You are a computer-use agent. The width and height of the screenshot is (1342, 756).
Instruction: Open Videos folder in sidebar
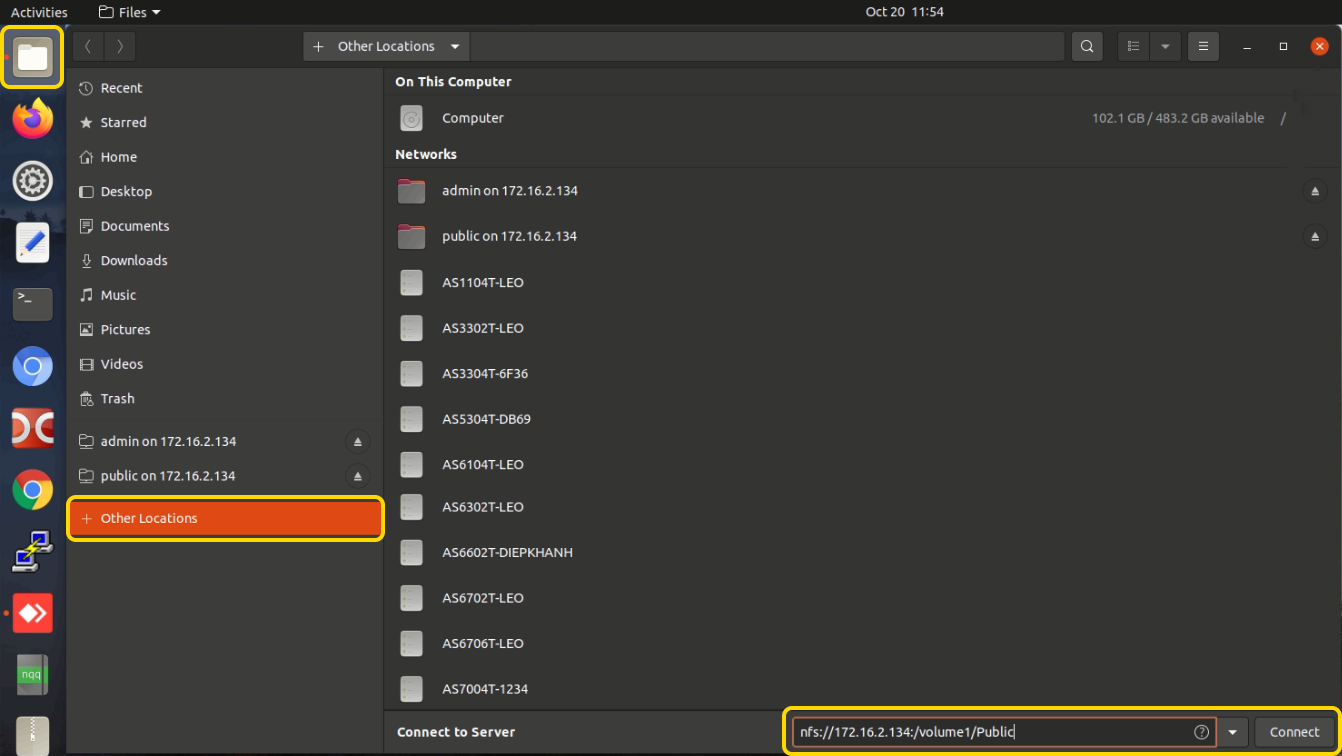pos(225,364)
